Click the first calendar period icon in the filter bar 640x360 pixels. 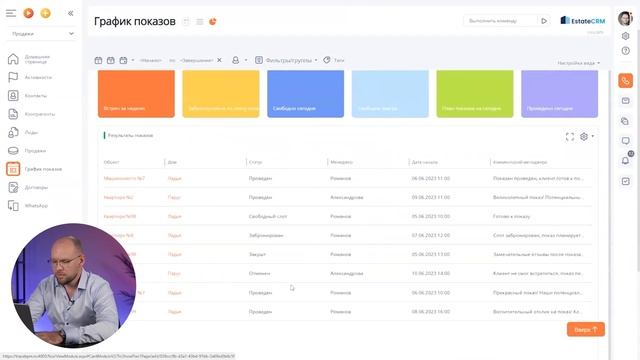click(98, 60)
